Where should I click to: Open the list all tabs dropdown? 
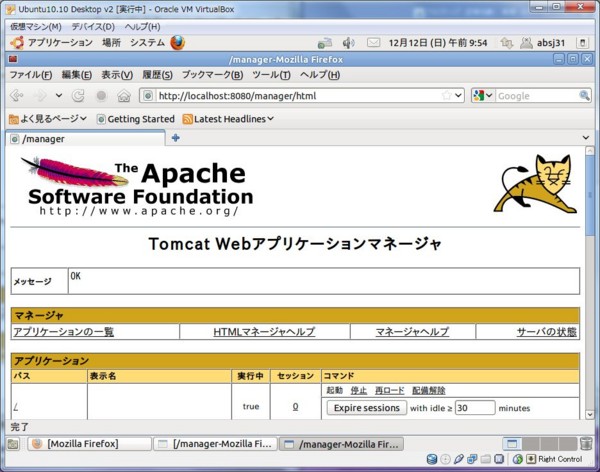coord(585,137)
